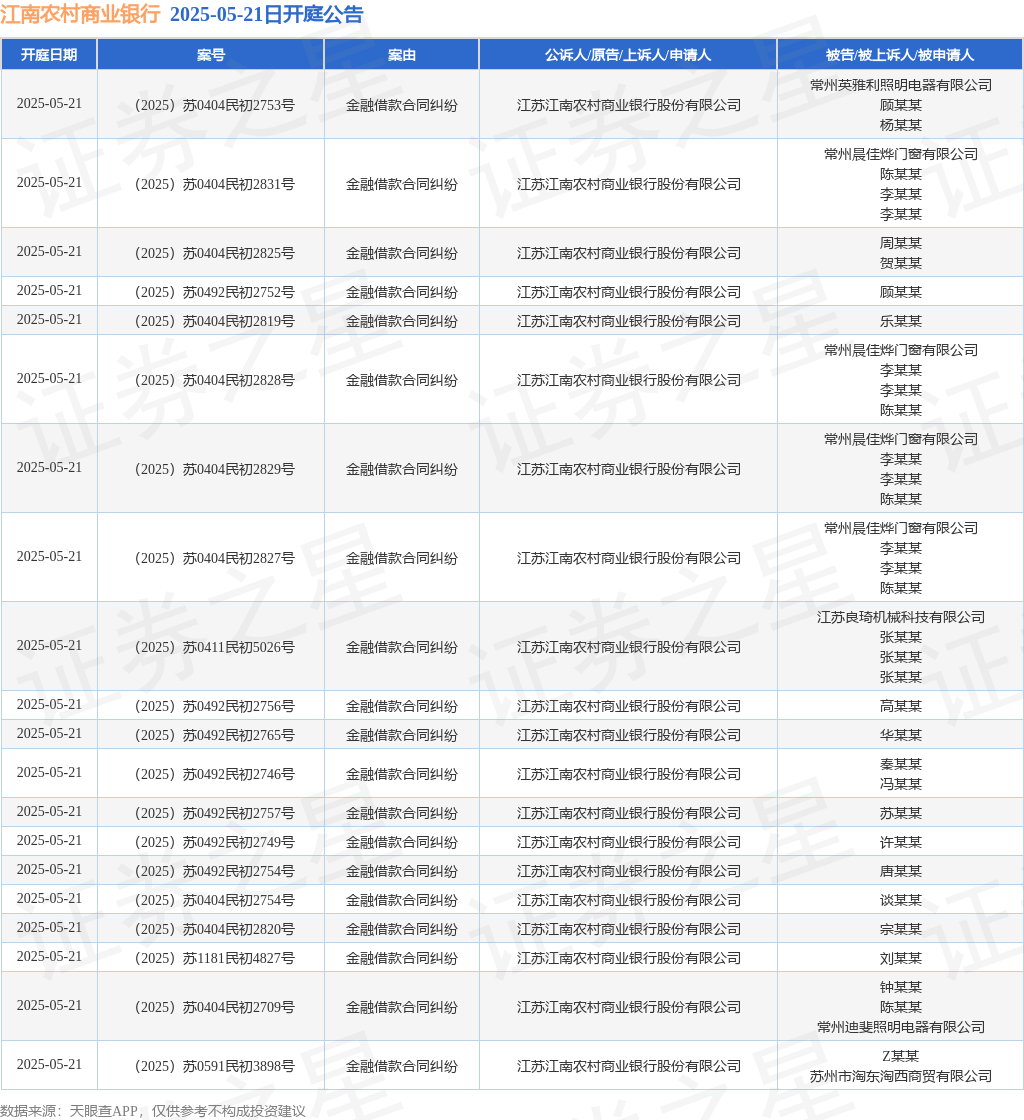Select case number (2025)苏0591民初3898号
This screenshot has width=1024, height=1120.
tap(214, 1066)
